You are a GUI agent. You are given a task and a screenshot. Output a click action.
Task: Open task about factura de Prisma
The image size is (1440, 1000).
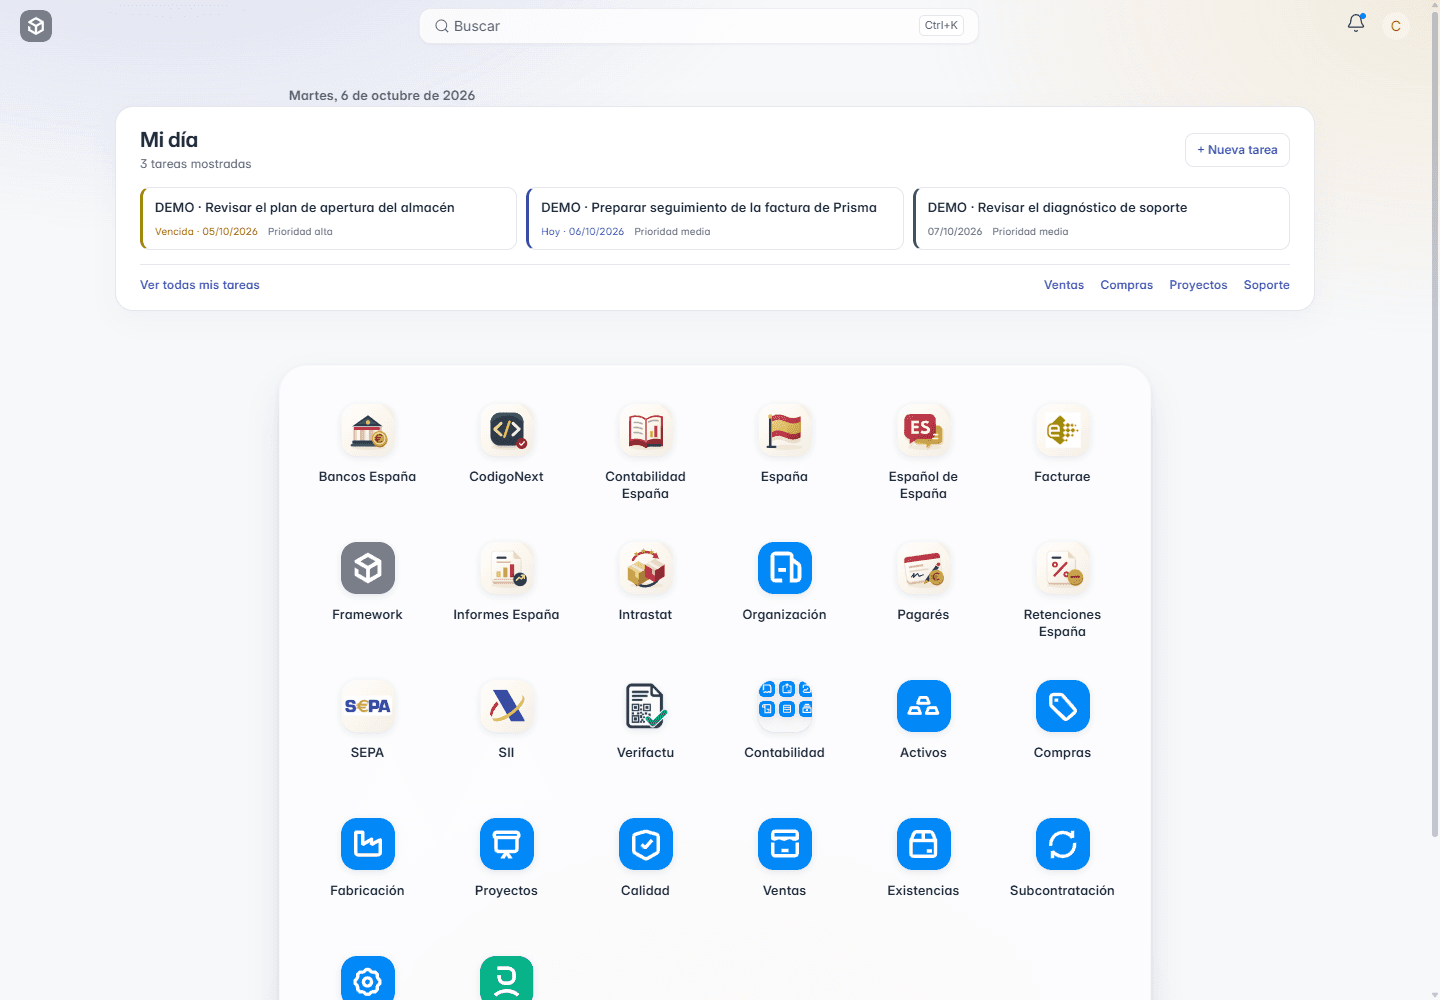[x=715, y=218]
